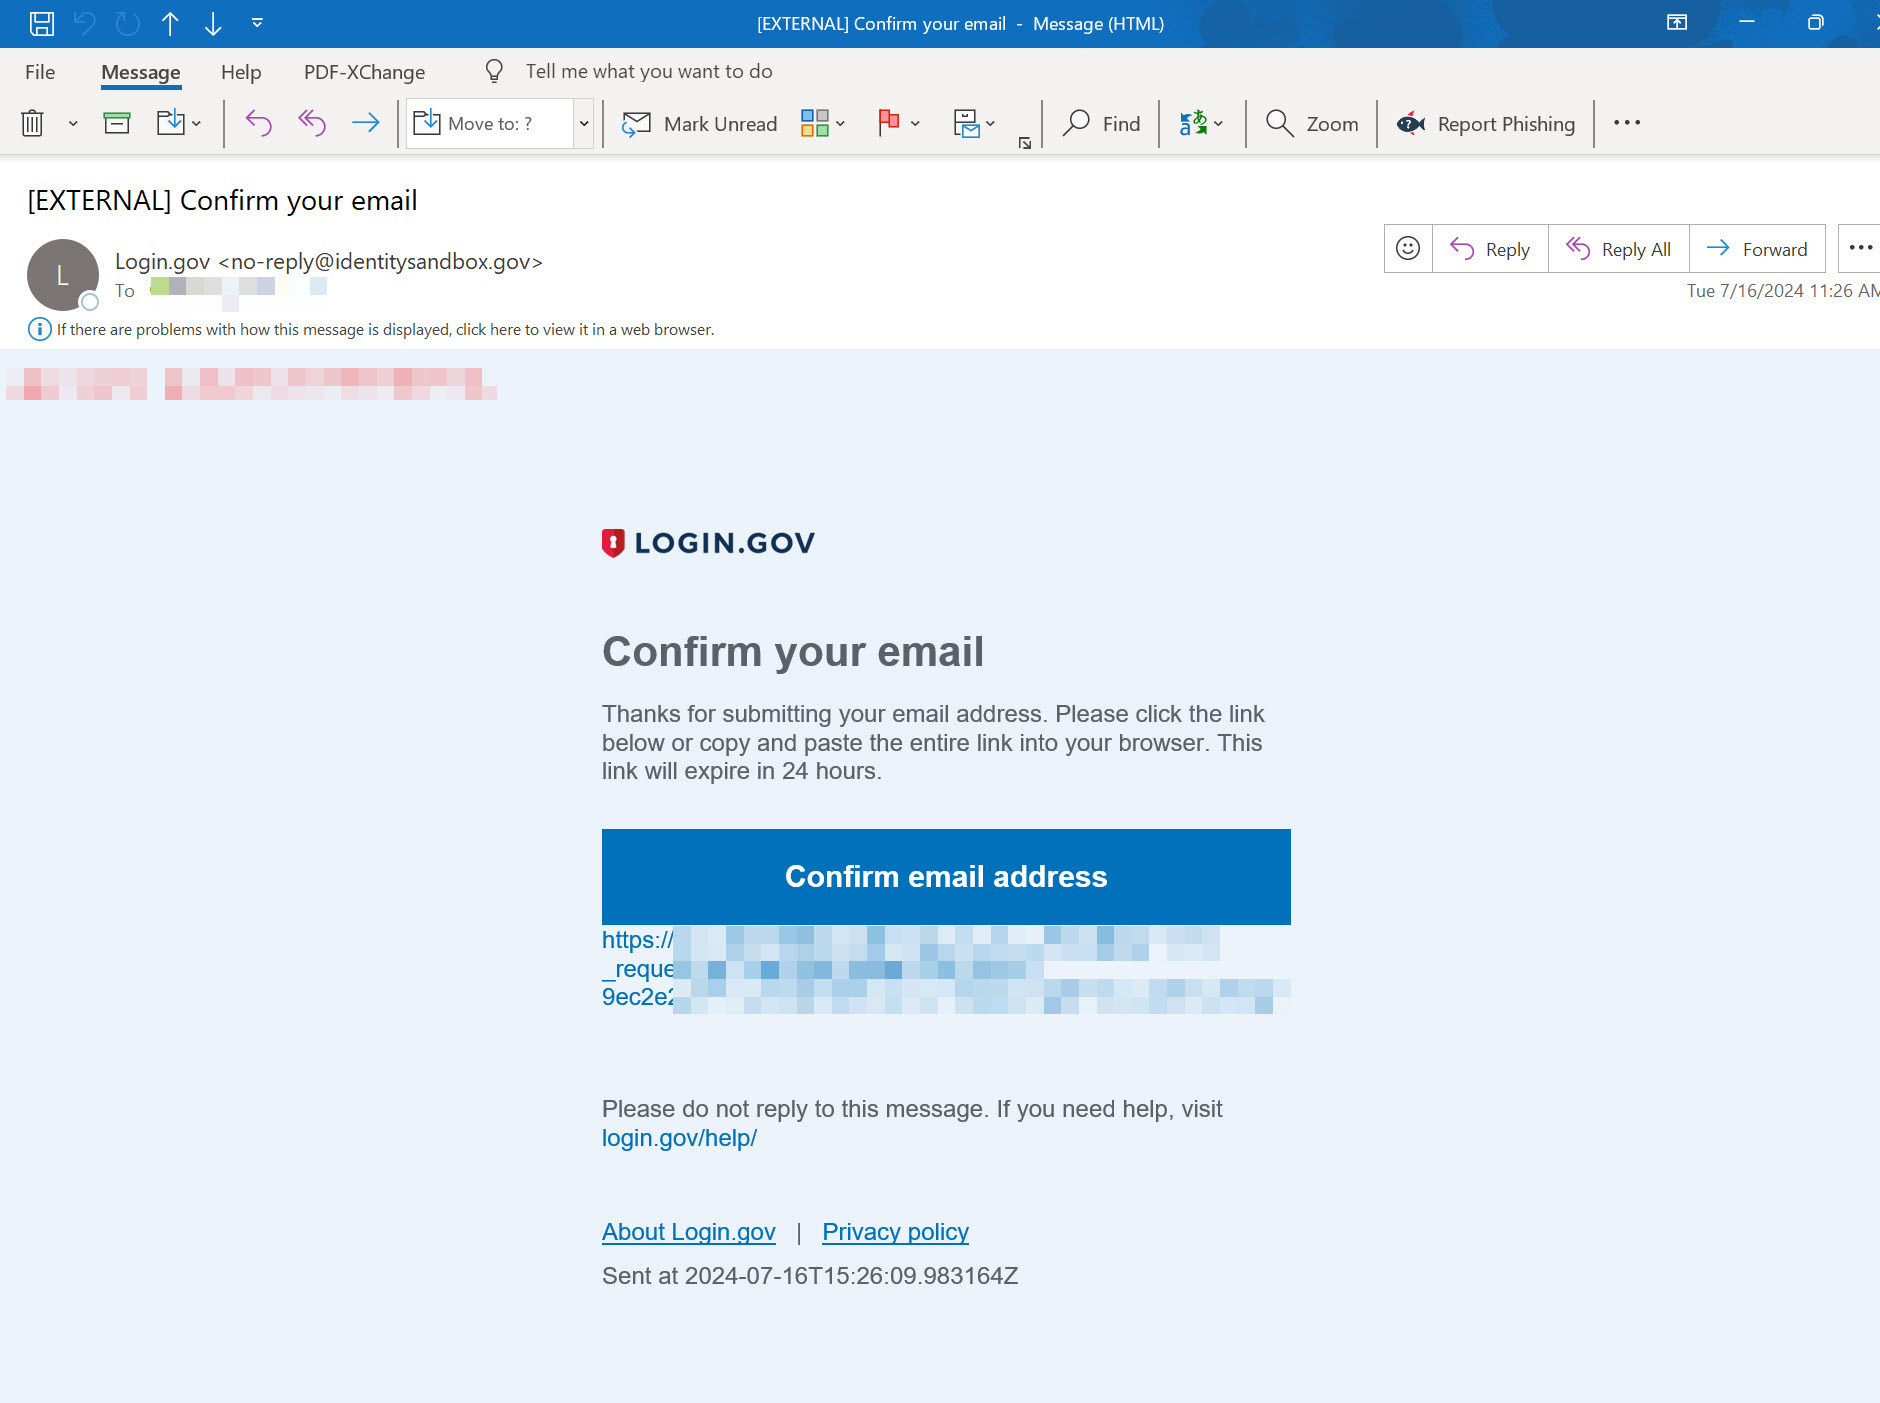Open more toolbar commands via ellipsis
The height and width of the screenshot is (1403, 1880).
click(1626, 123)
